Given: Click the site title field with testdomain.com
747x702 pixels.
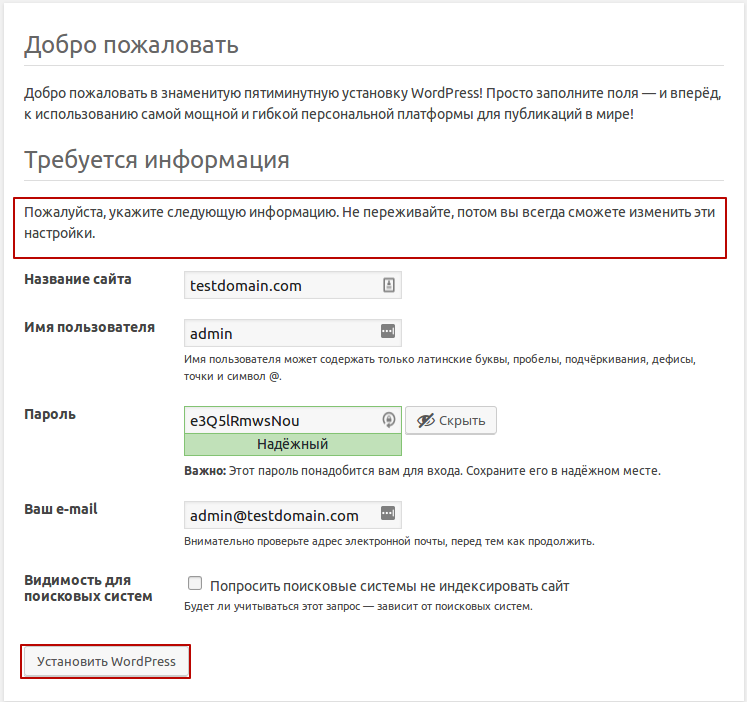Looking at the screenshot, I should pyautogui.click(x=280, y=286).
